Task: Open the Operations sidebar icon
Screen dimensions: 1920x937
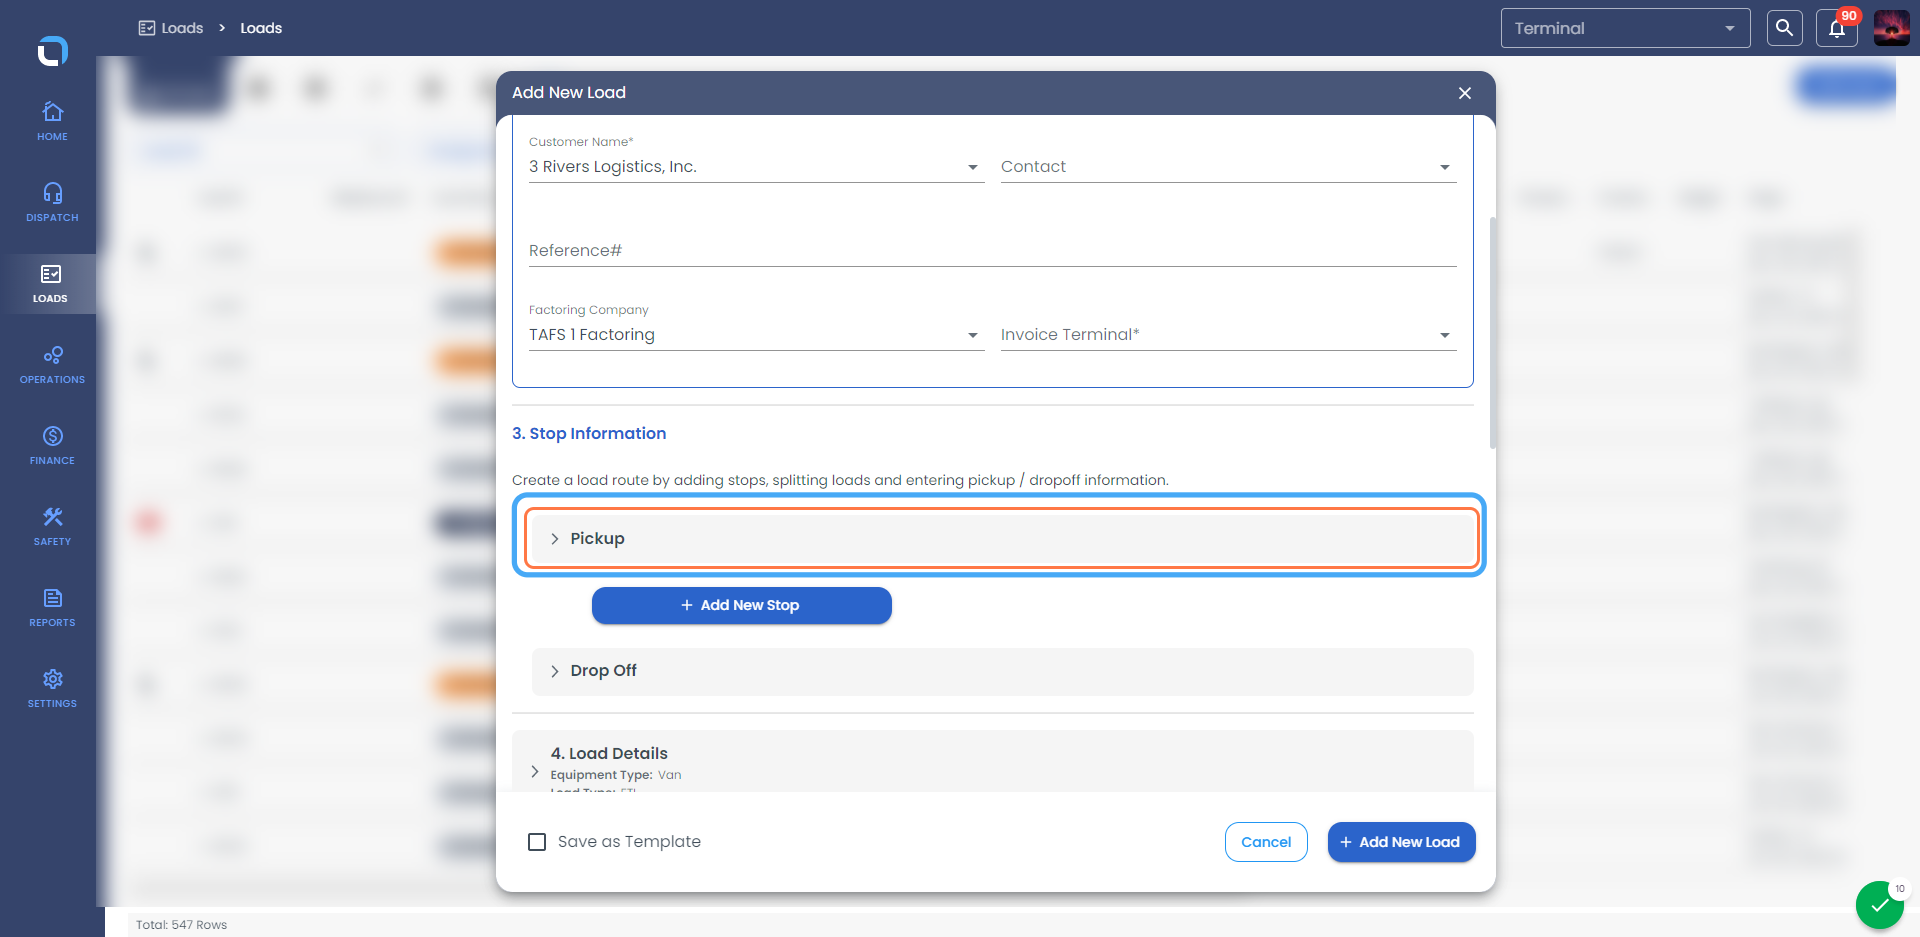Action: 53,355
